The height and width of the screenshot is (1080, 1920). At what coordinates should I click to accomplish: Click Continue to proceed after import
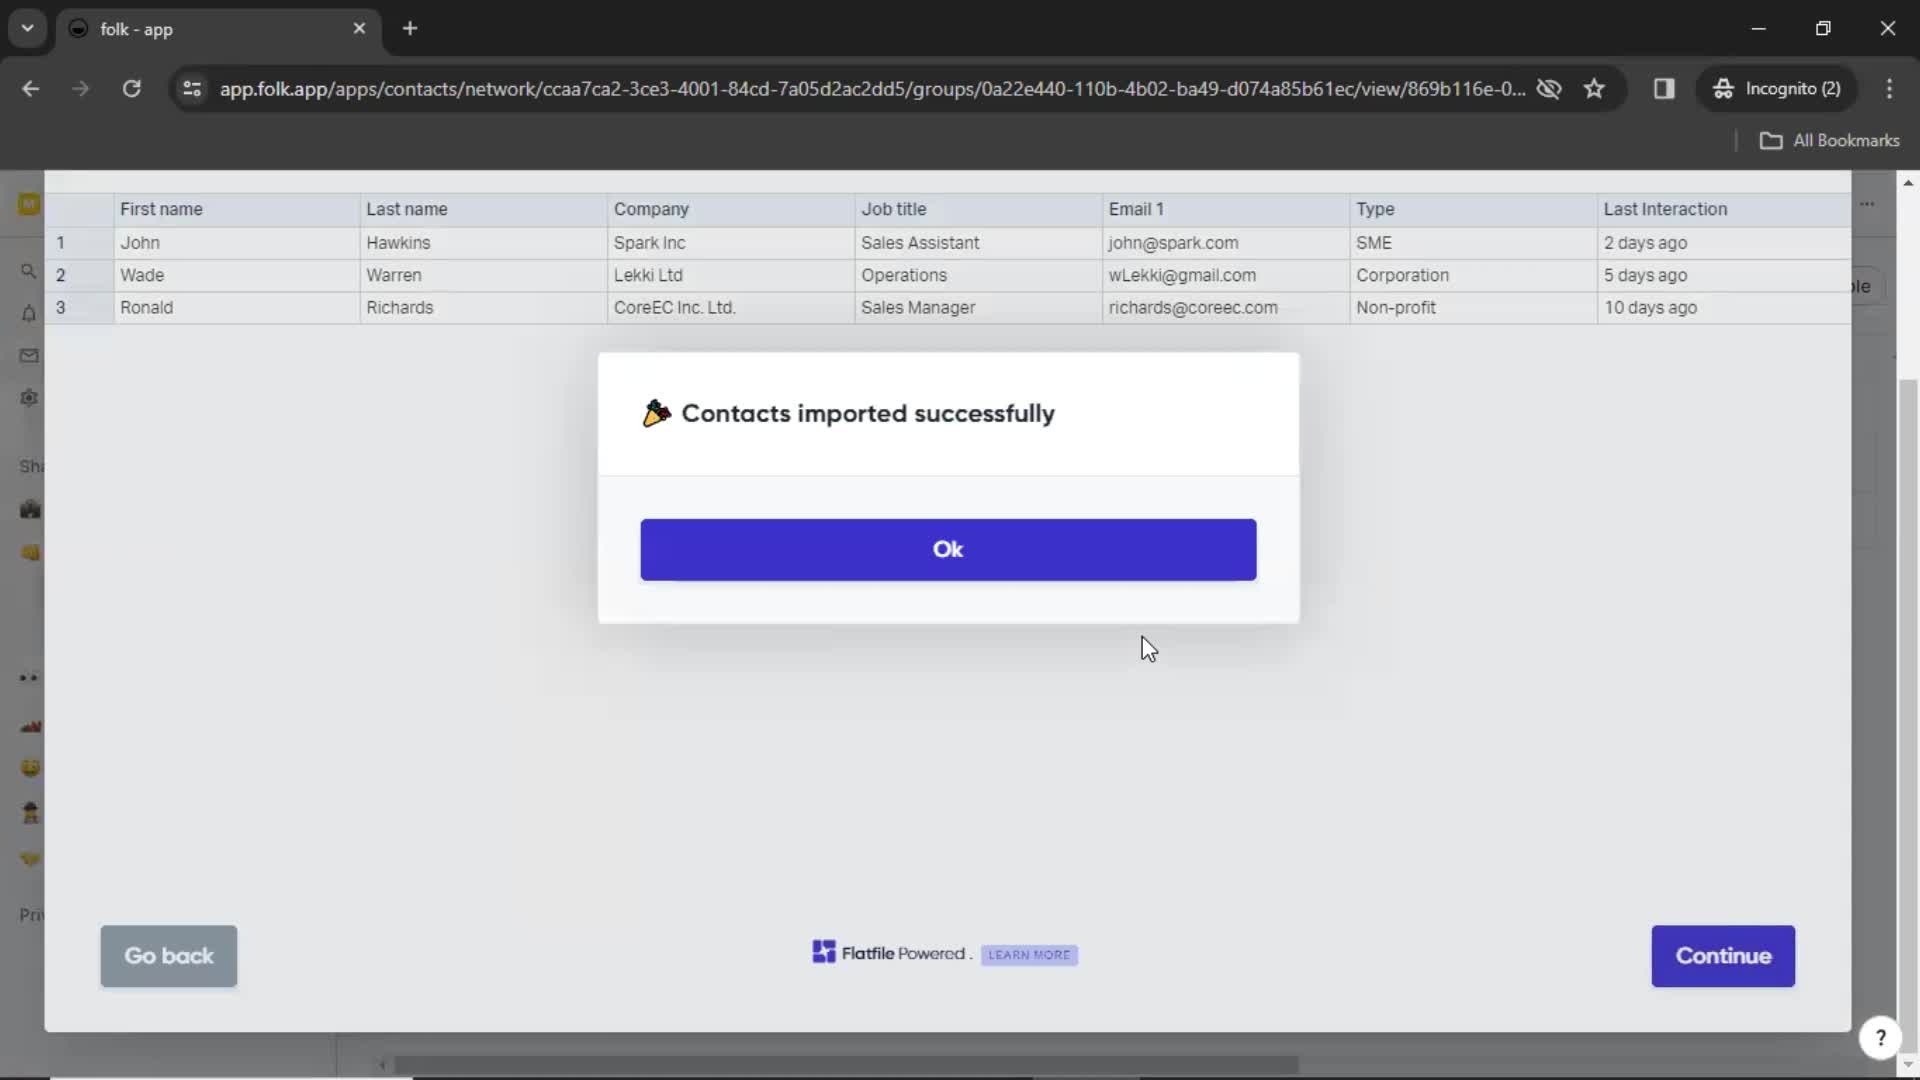(x=1724, y=955)
